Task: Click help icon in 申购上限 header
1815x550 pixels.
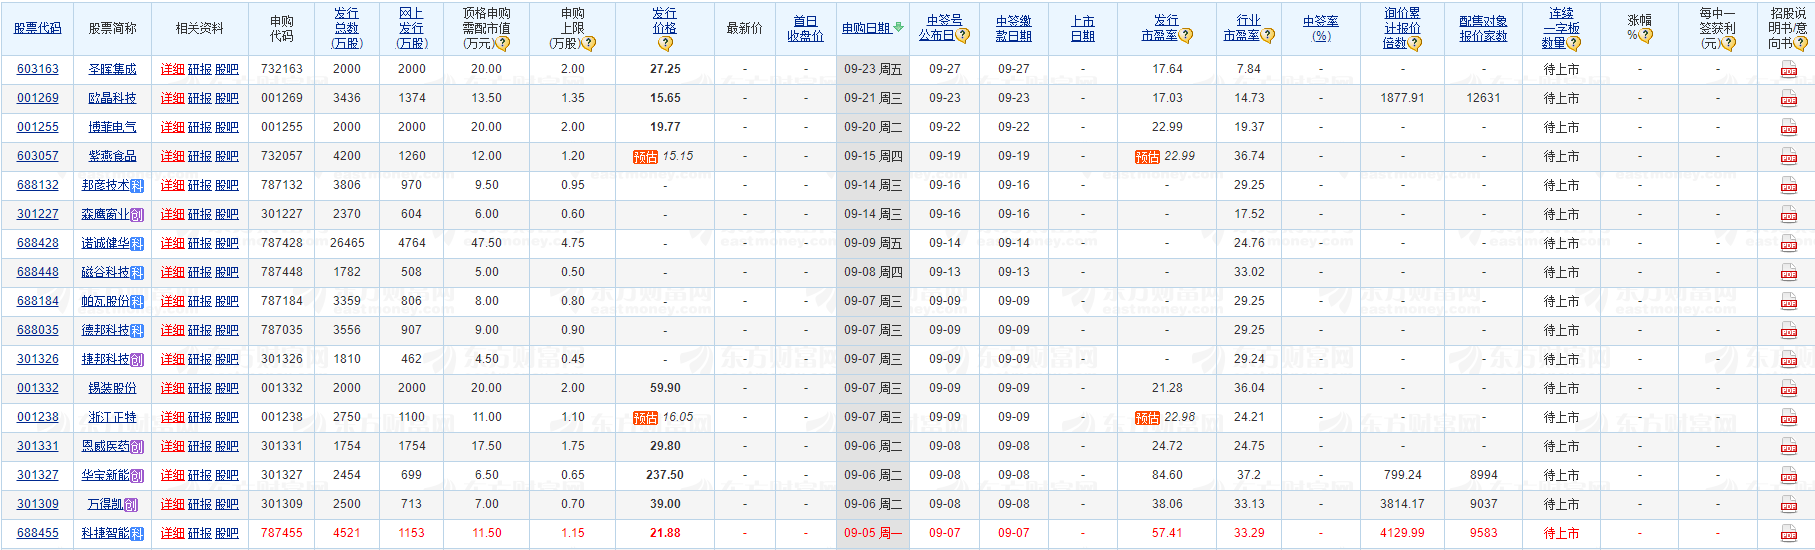Action: (589, 44)
